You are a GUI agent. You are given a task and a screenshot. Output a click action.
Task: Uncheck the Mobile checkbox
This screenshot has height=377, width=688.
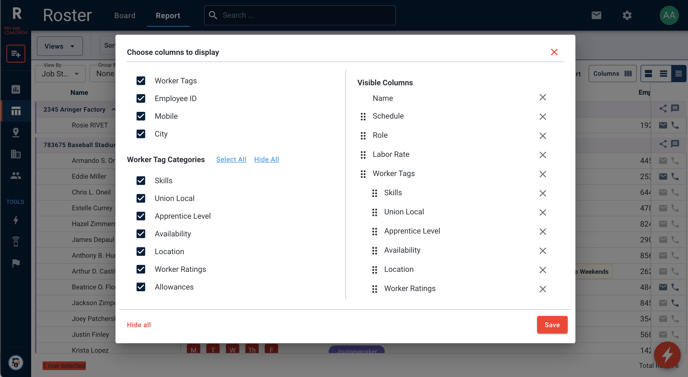coord(140,116)
